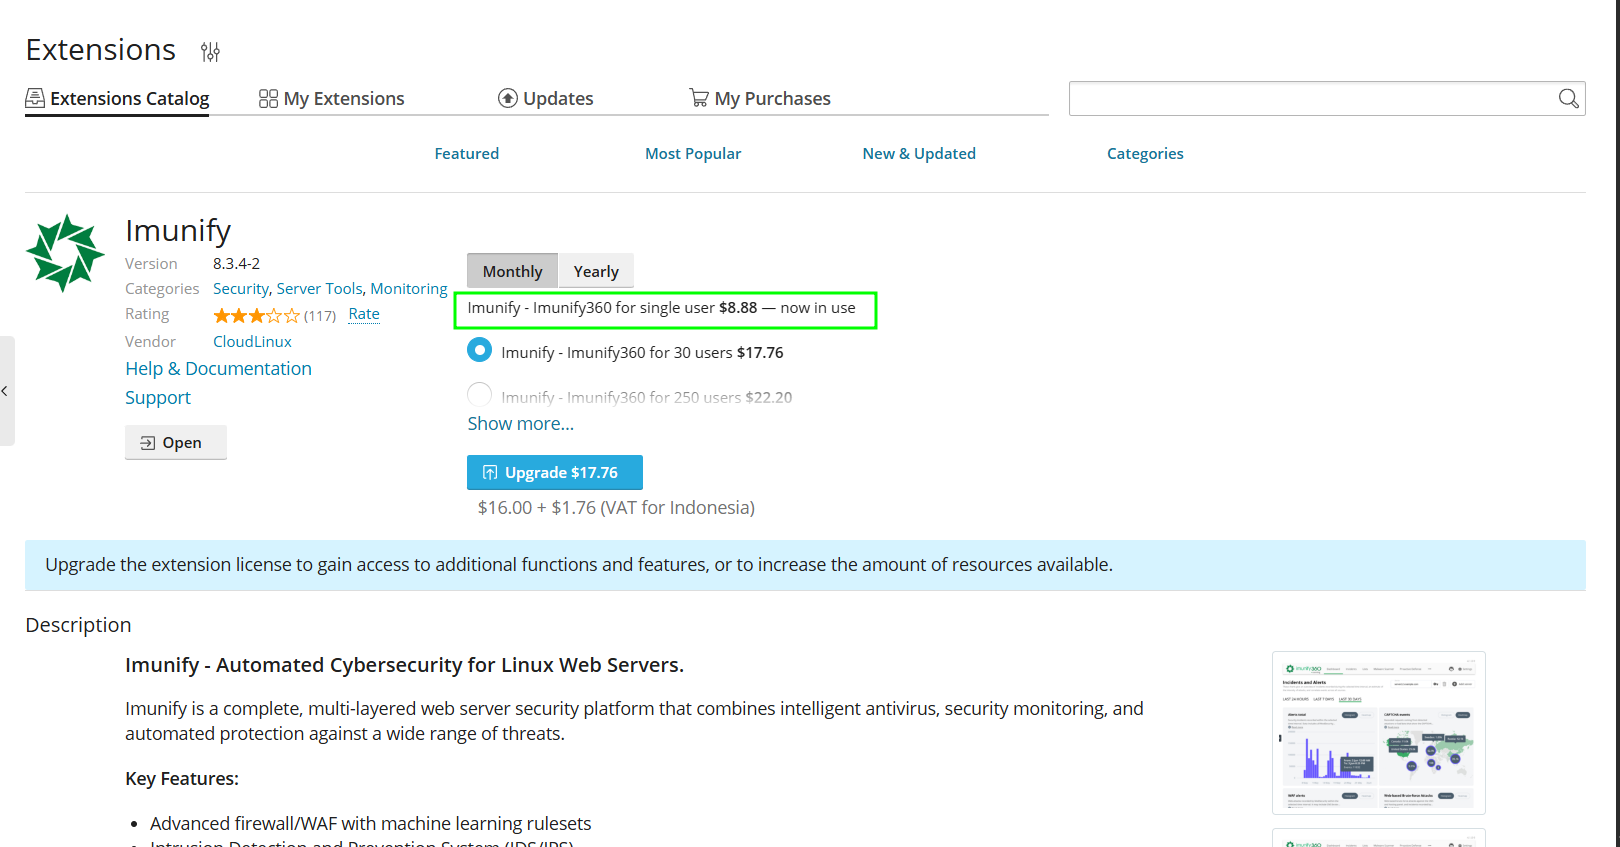Image resolution: width=1620 pixels, height=847 pixels.
Task: Open the Categories link
Action: click(x=1145, y=153)
